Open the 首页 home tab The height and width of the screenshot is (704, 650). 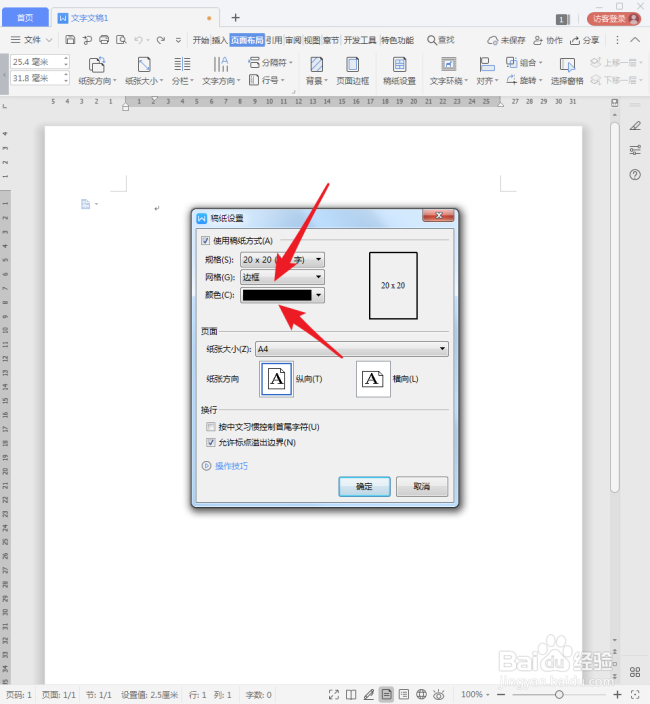pyautogui.click(x=25, y=18)
